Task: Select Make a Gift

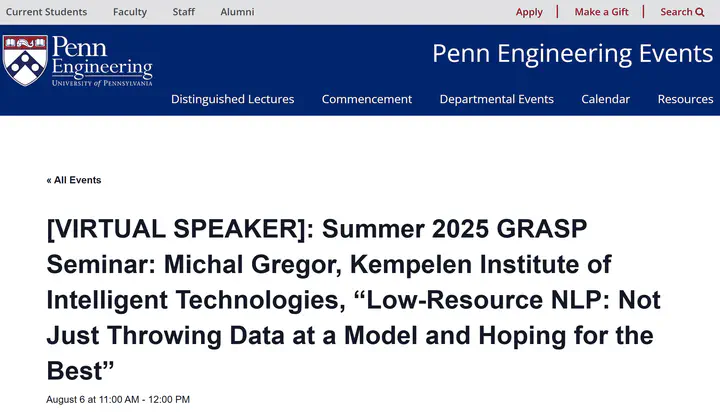Action: (601, 12)
